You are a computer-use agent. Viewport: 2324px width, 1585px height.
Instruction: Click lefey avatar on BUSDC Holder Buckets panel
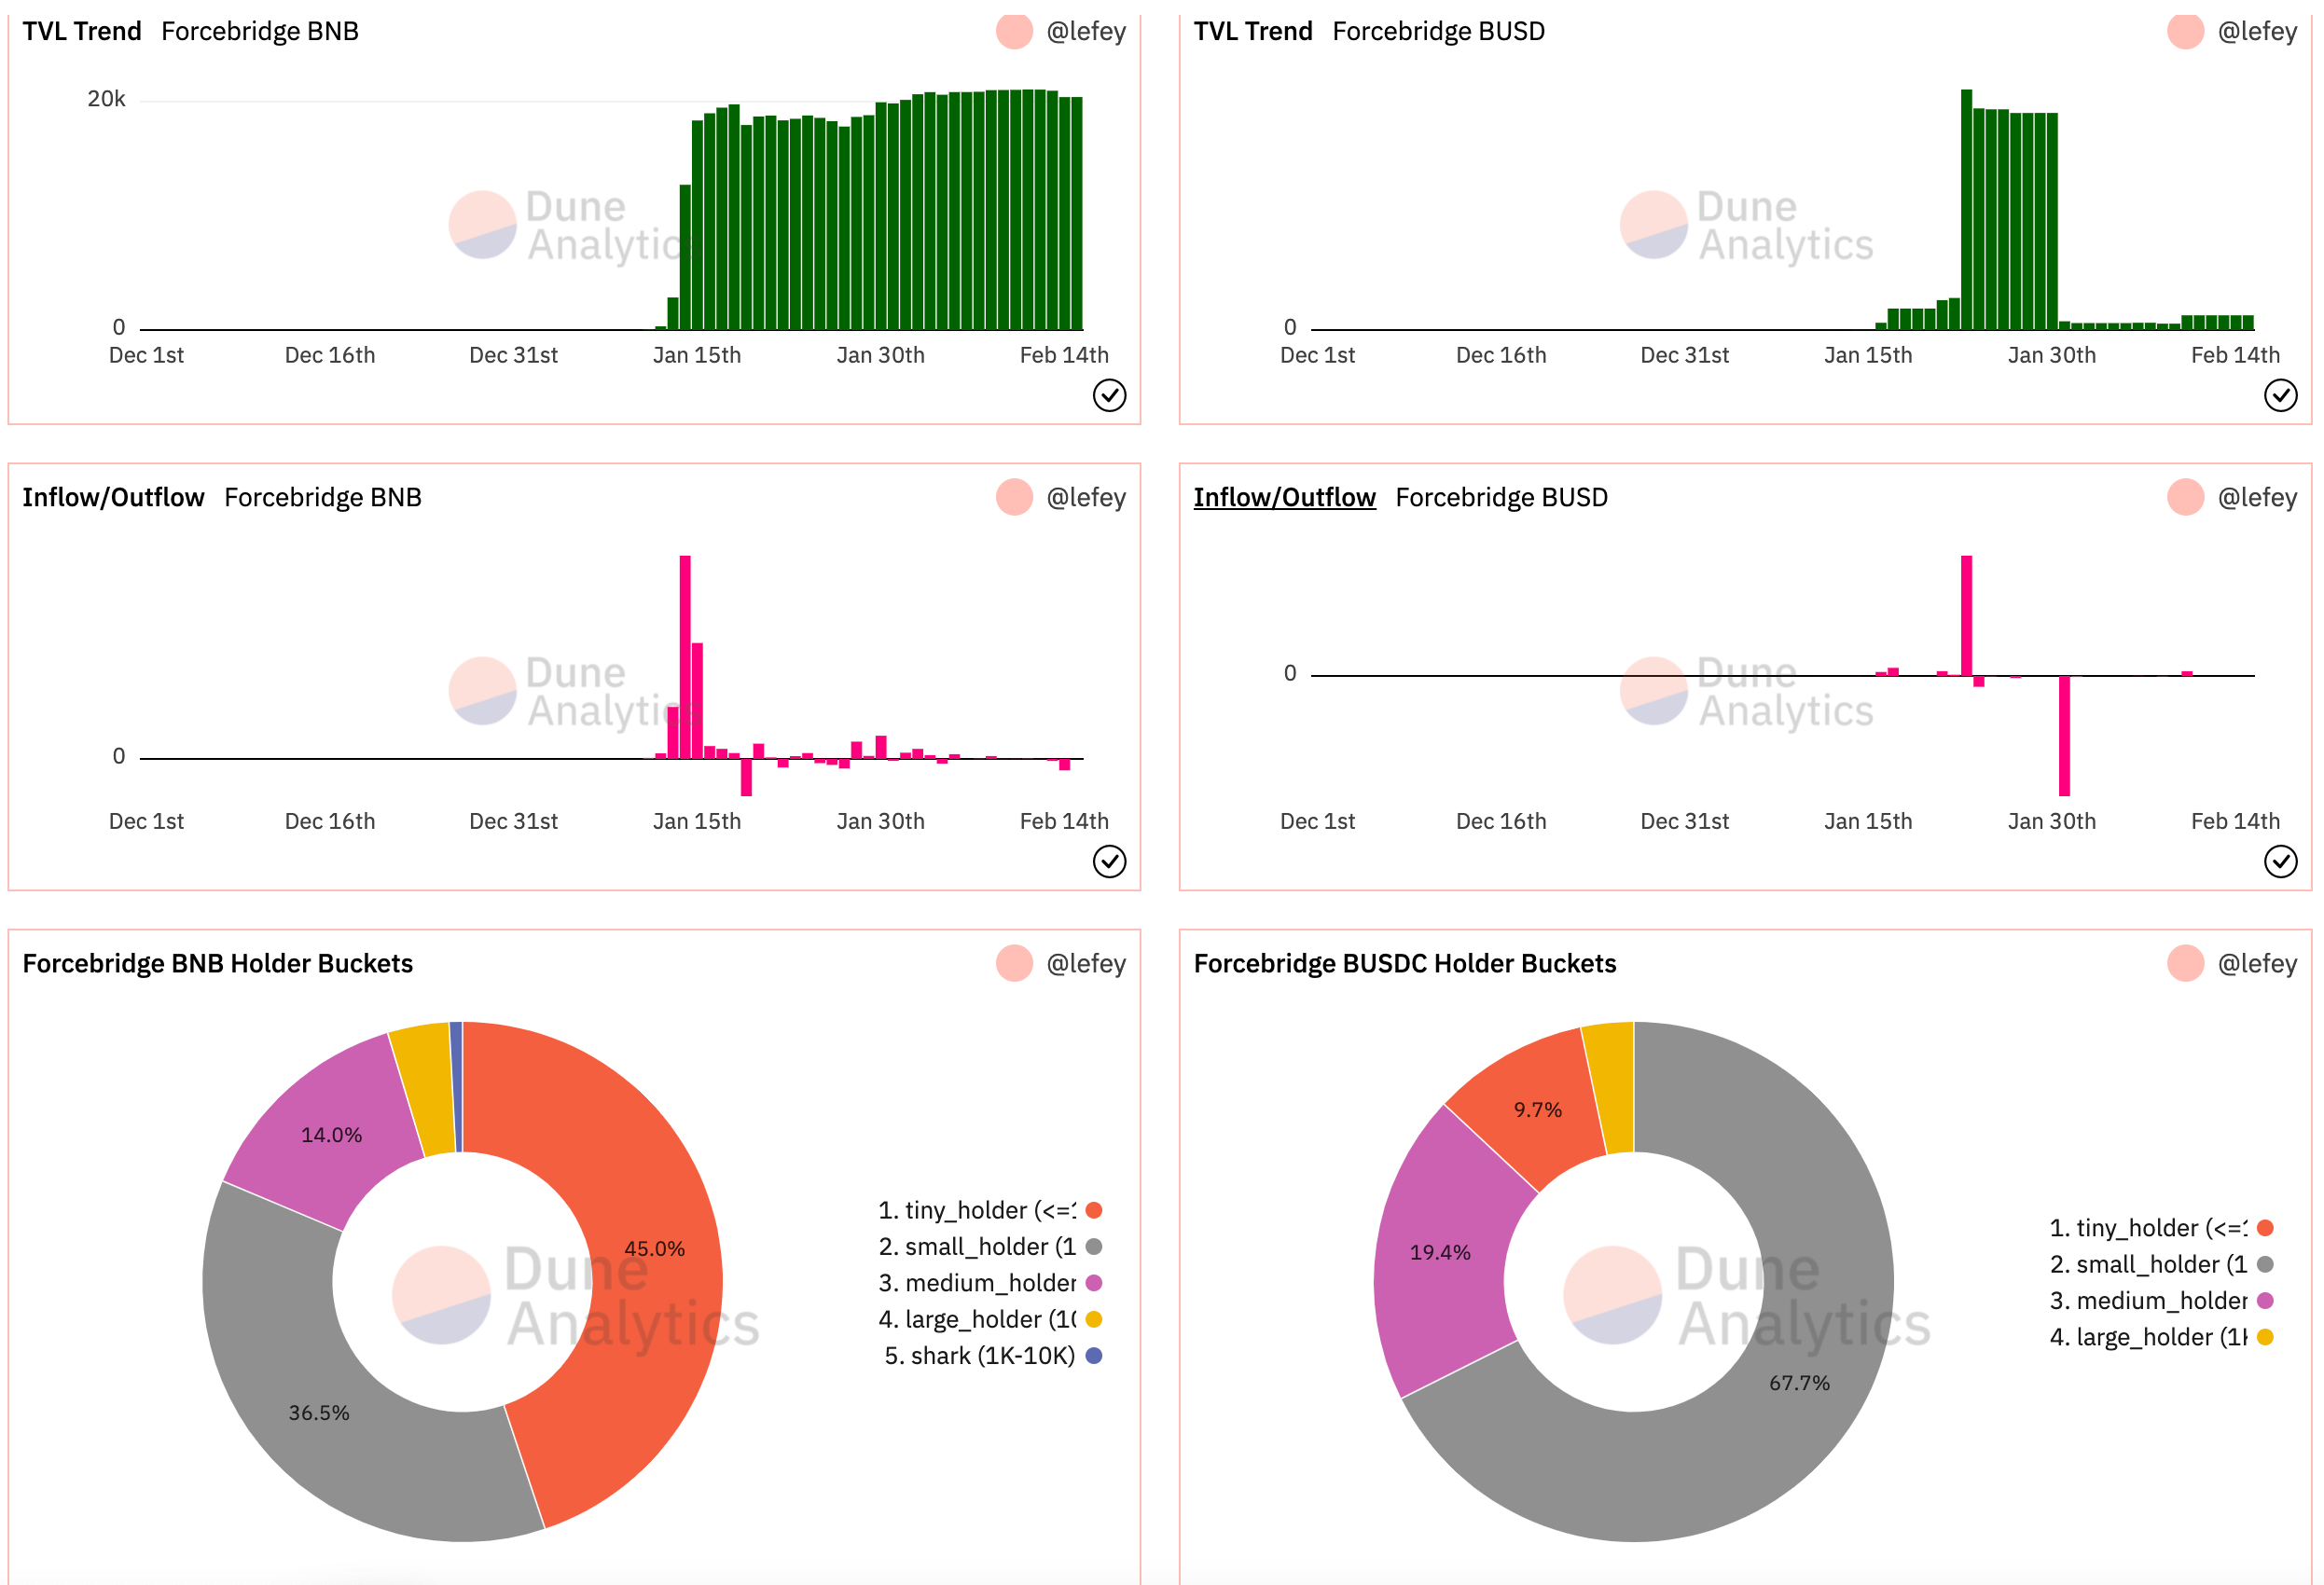[x=2185, y=963]
